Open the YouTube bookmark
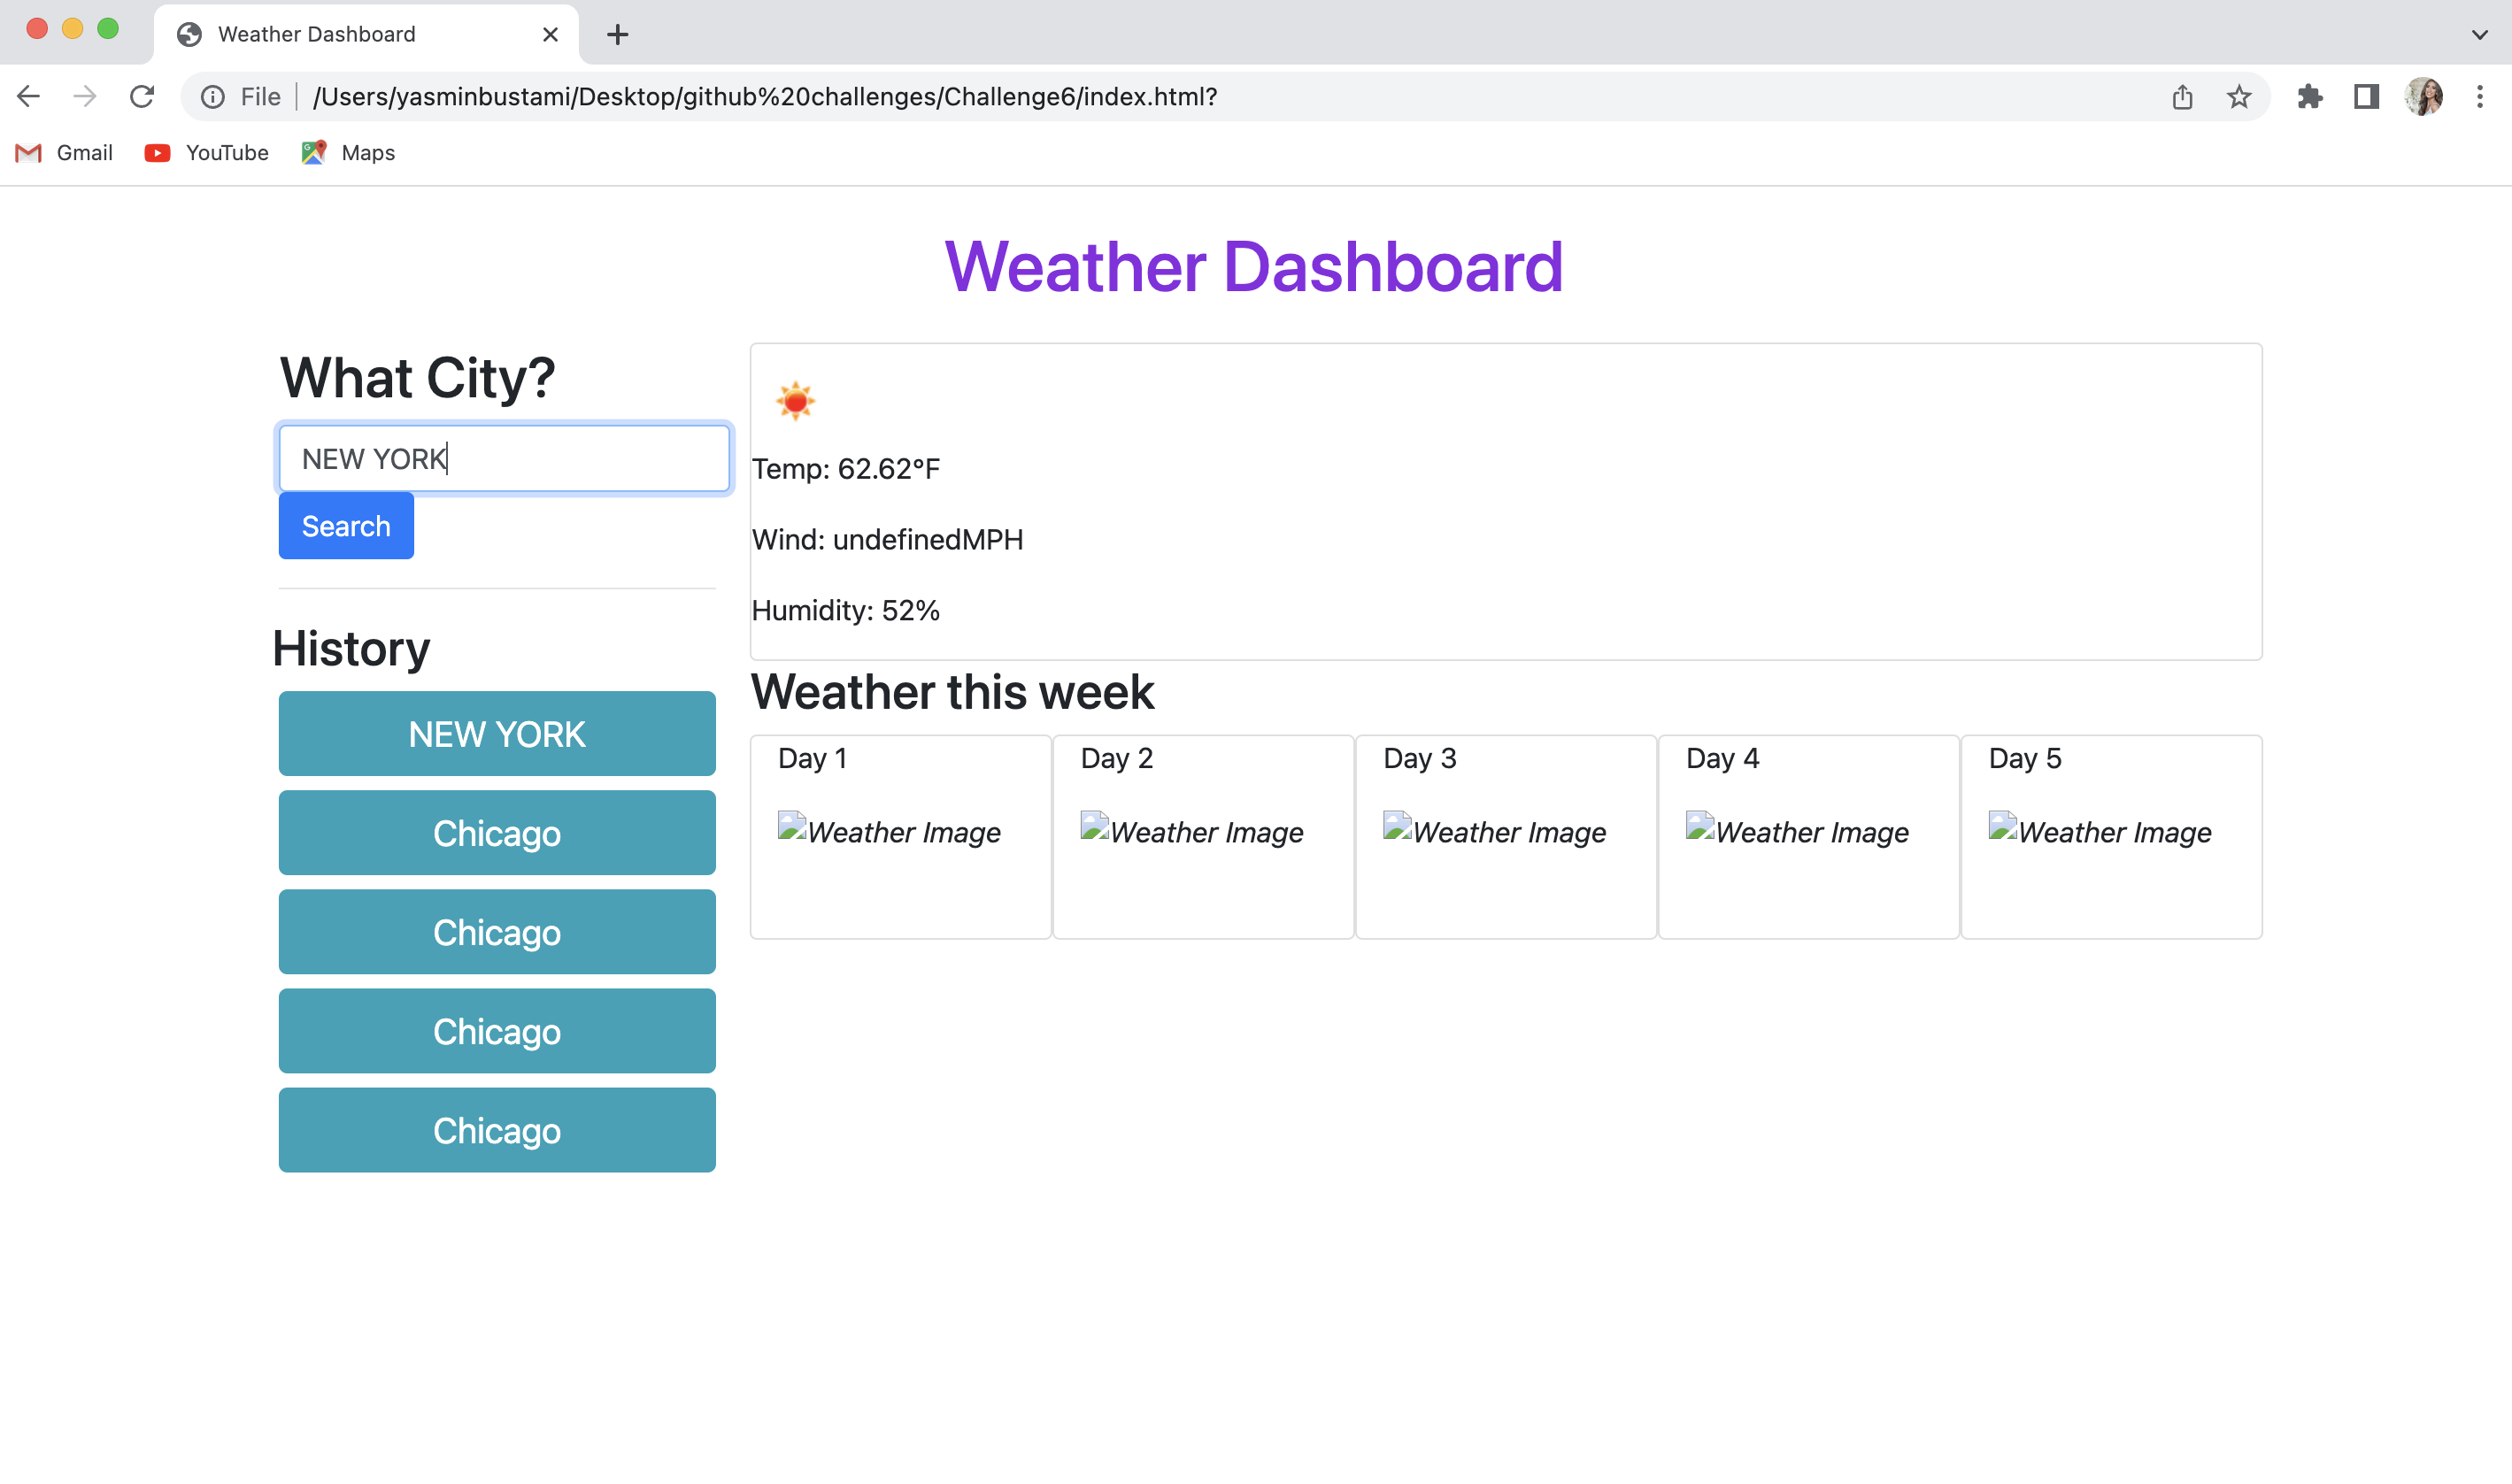This screenshot has height=1484, width=2512. tap(207, 153)
